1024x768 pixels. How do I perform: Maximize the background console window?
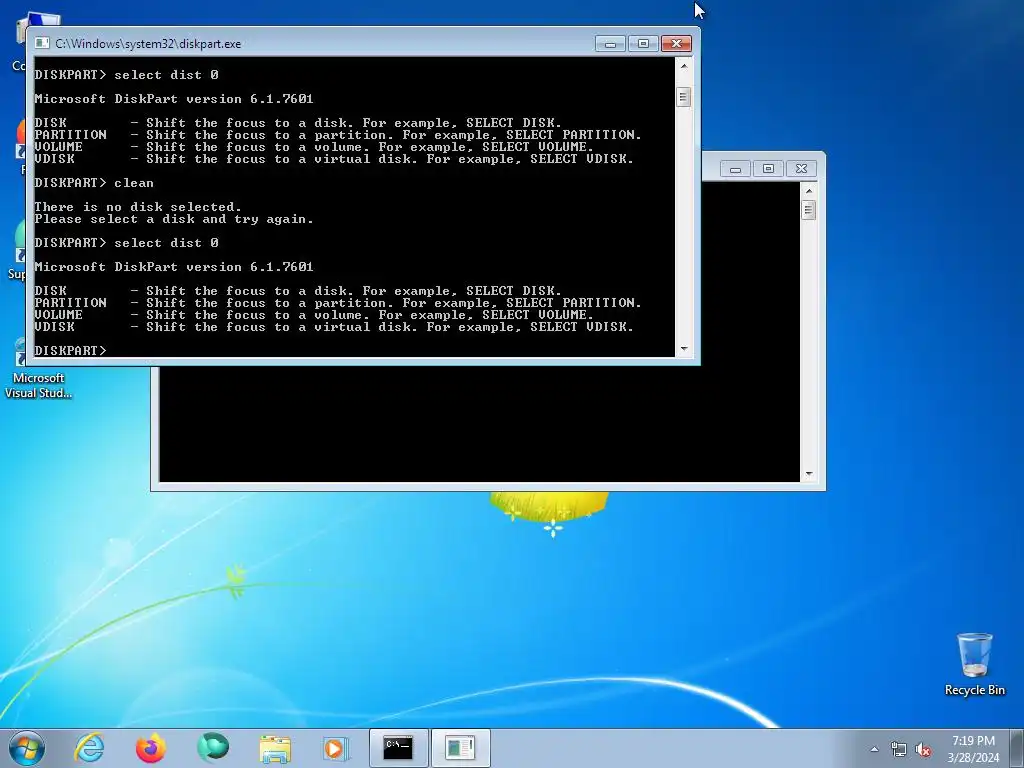(x=768, y=169)
